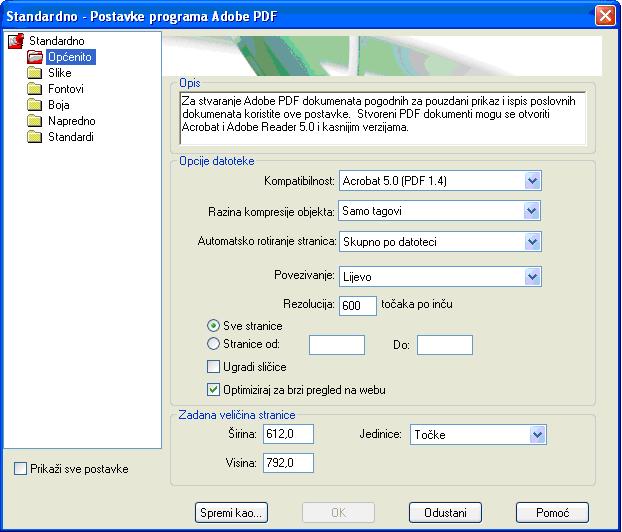The image size is (622, 532).
Task: Click the Spremi kao... button
Action: click(x=231, y=513)
